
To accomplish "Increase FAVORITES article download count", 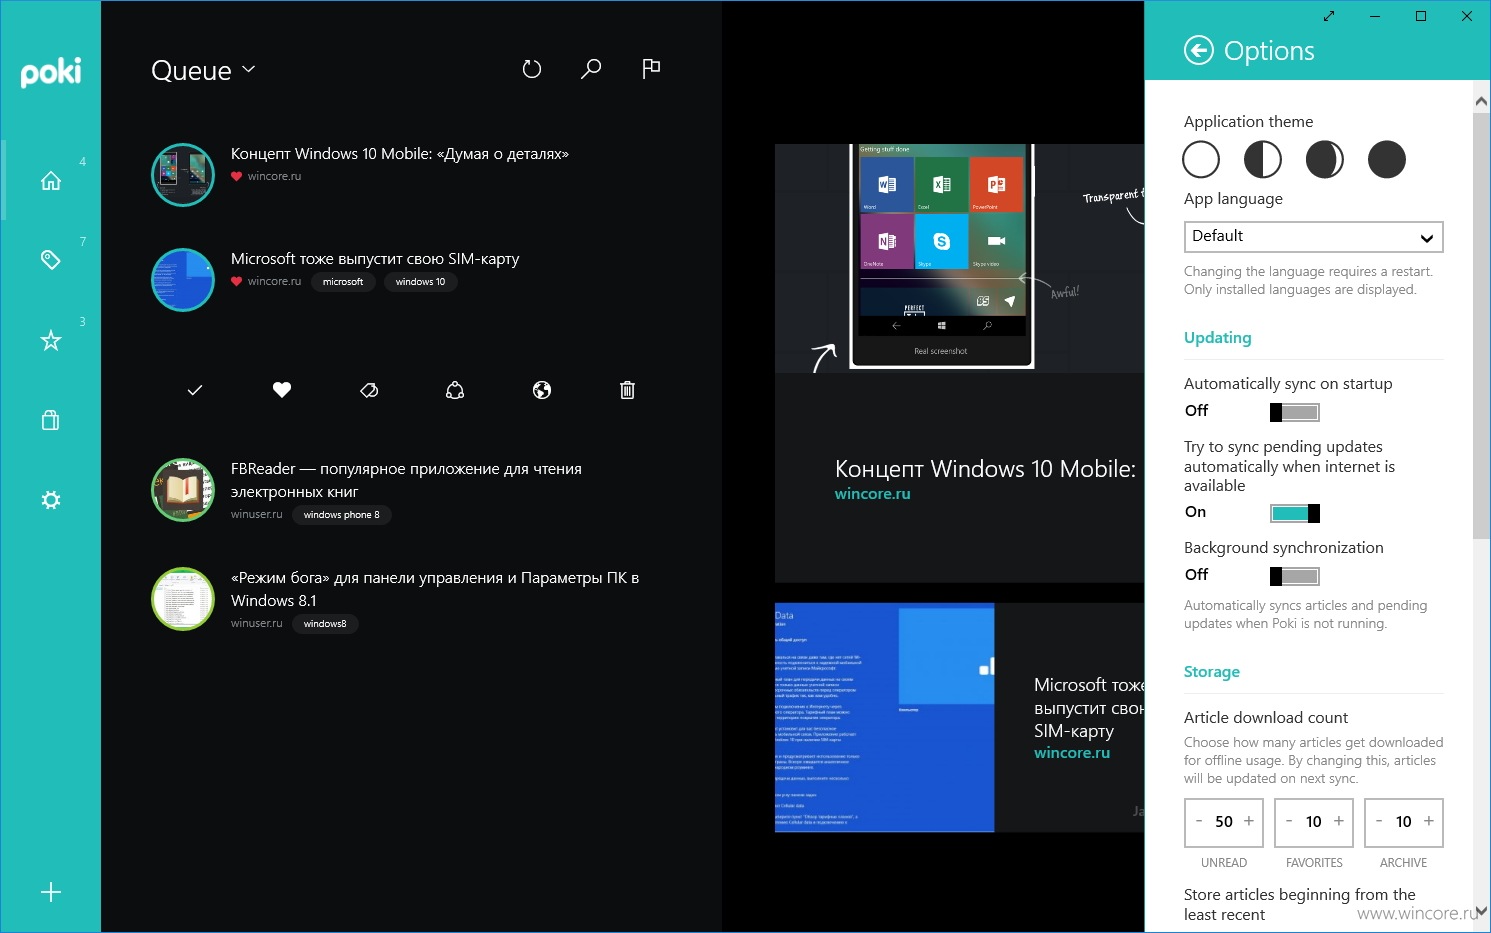I will pyautogui.click(x=1339, y=821).
